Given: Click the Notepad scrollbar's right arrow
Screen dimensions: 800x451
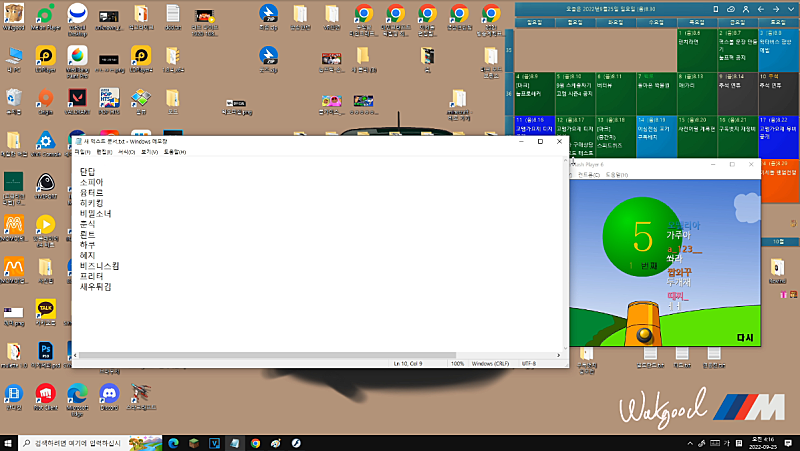Looking at the screenshot, I should (x=559, y=355).
